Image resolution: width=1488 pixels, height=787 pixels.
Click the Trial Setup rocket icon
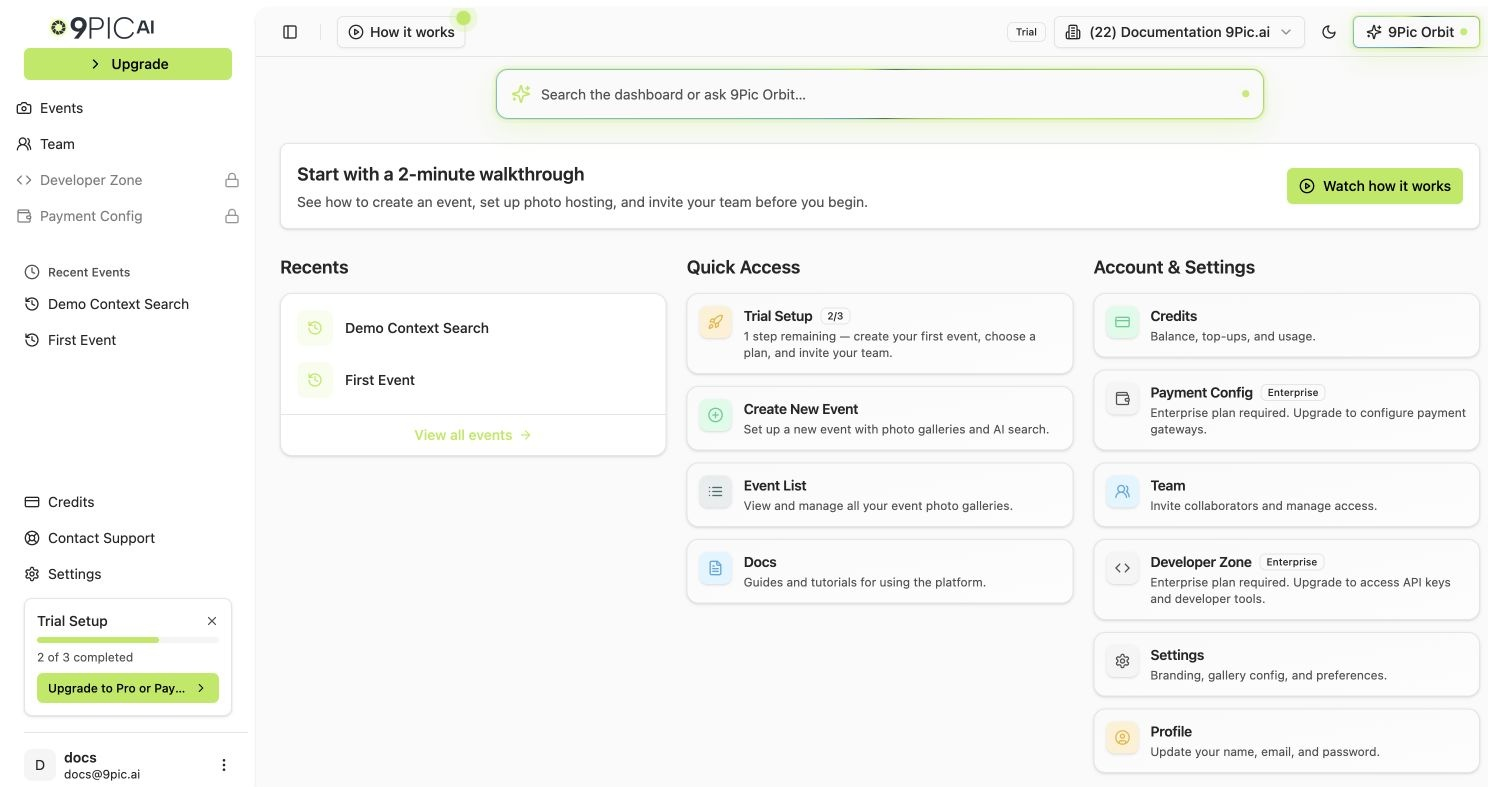tap(715, 322)
